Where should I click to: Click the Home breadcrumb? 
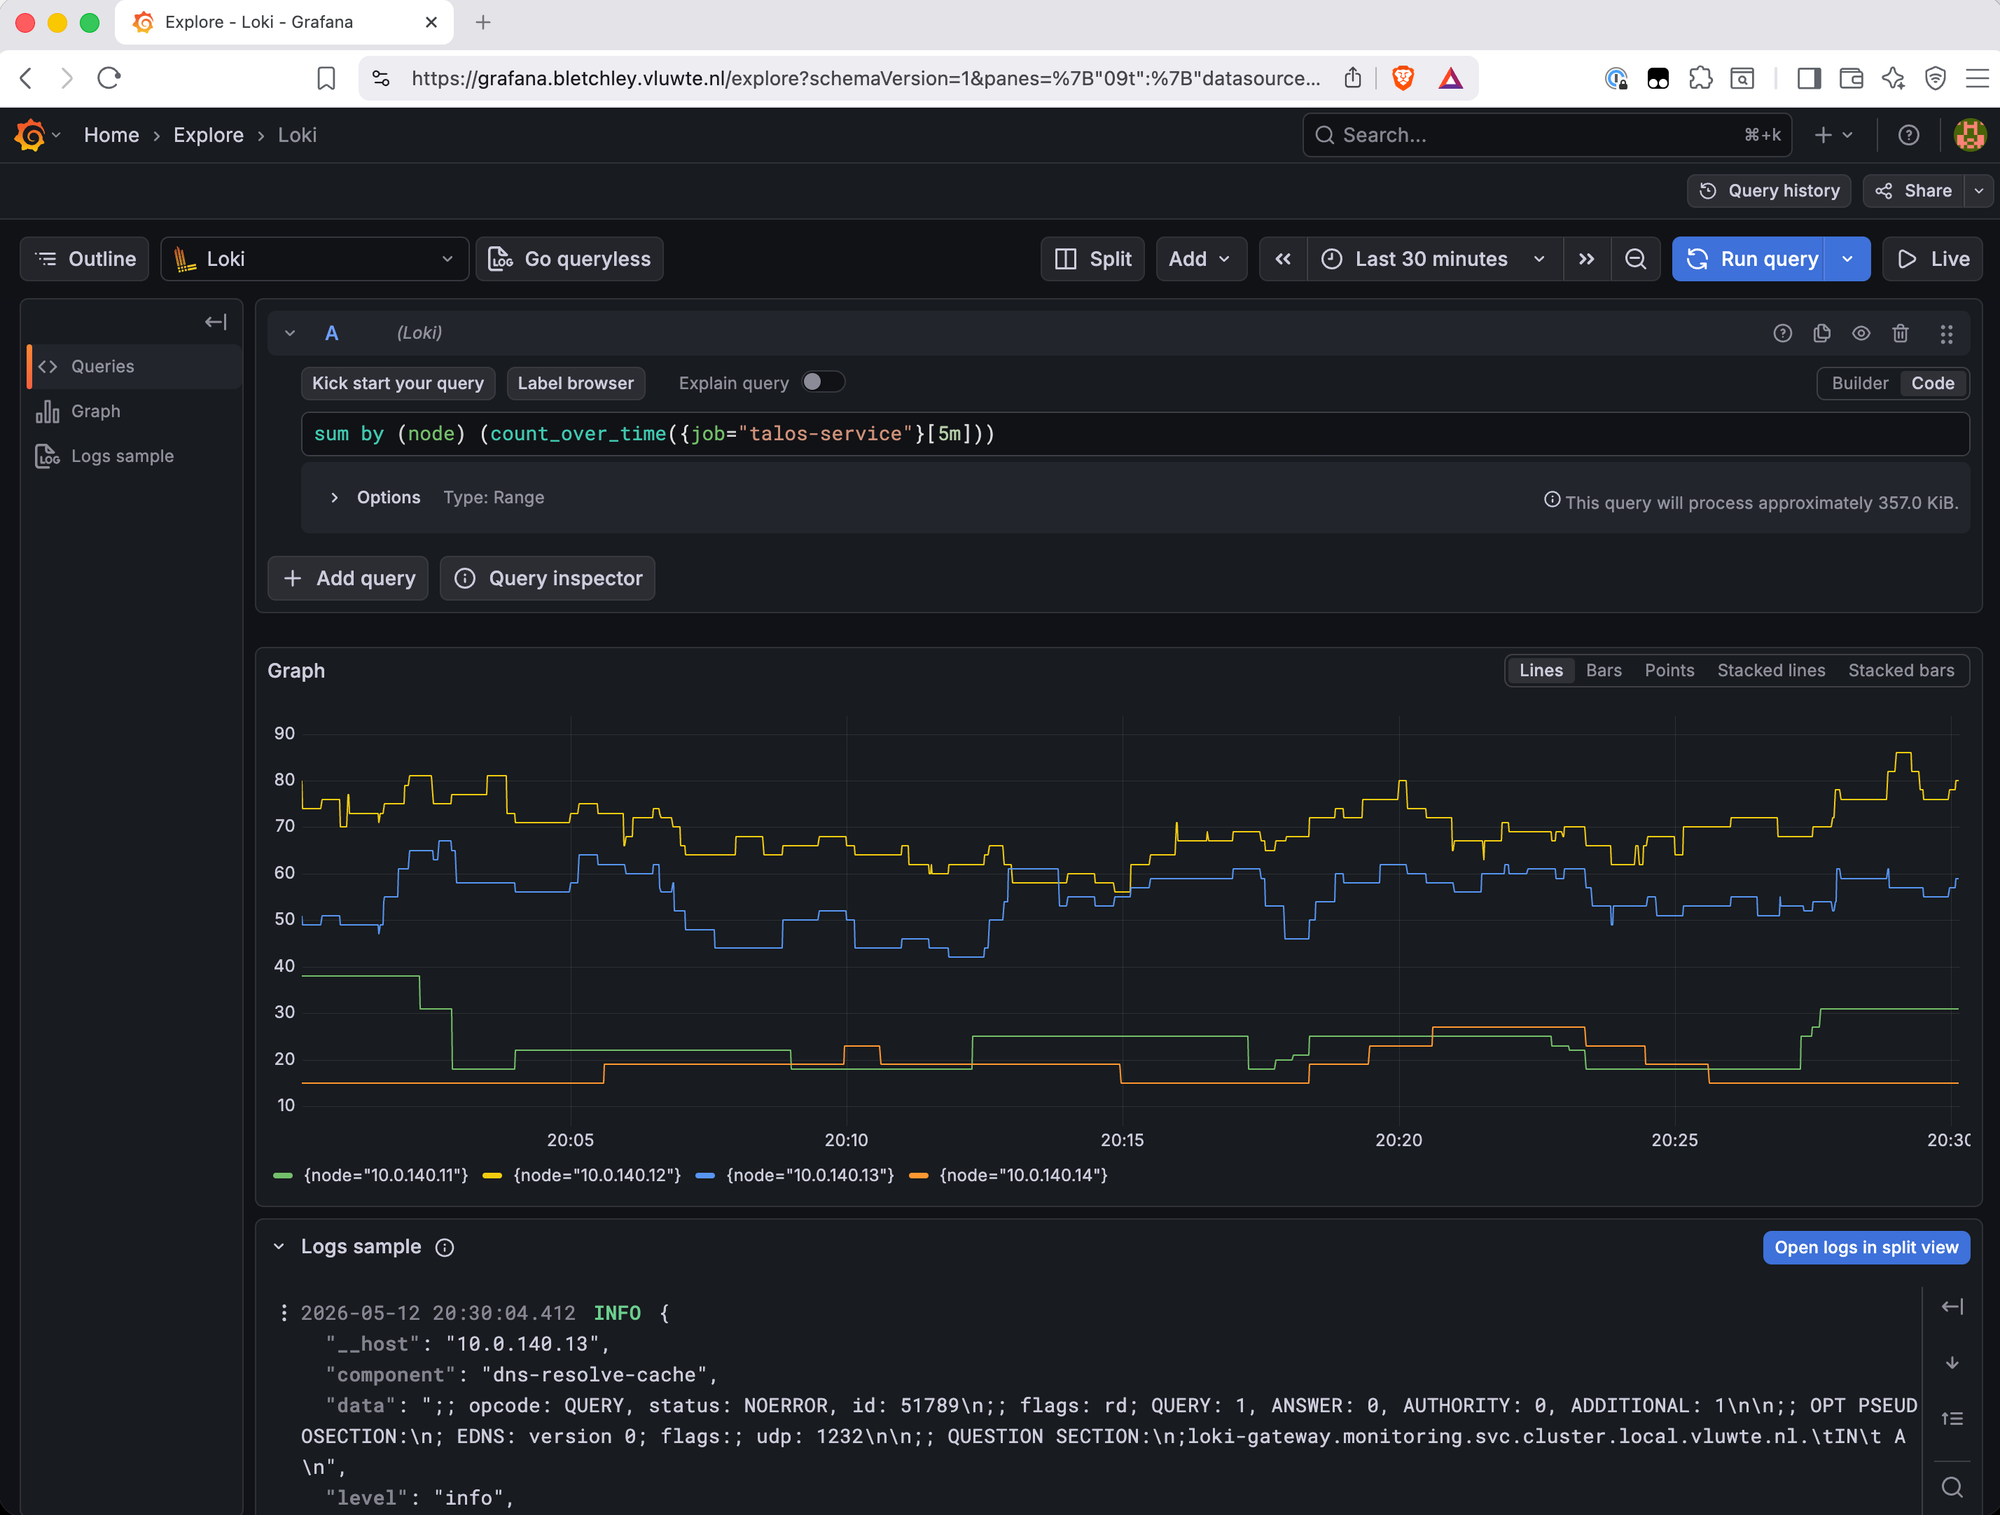click(111, 135)
